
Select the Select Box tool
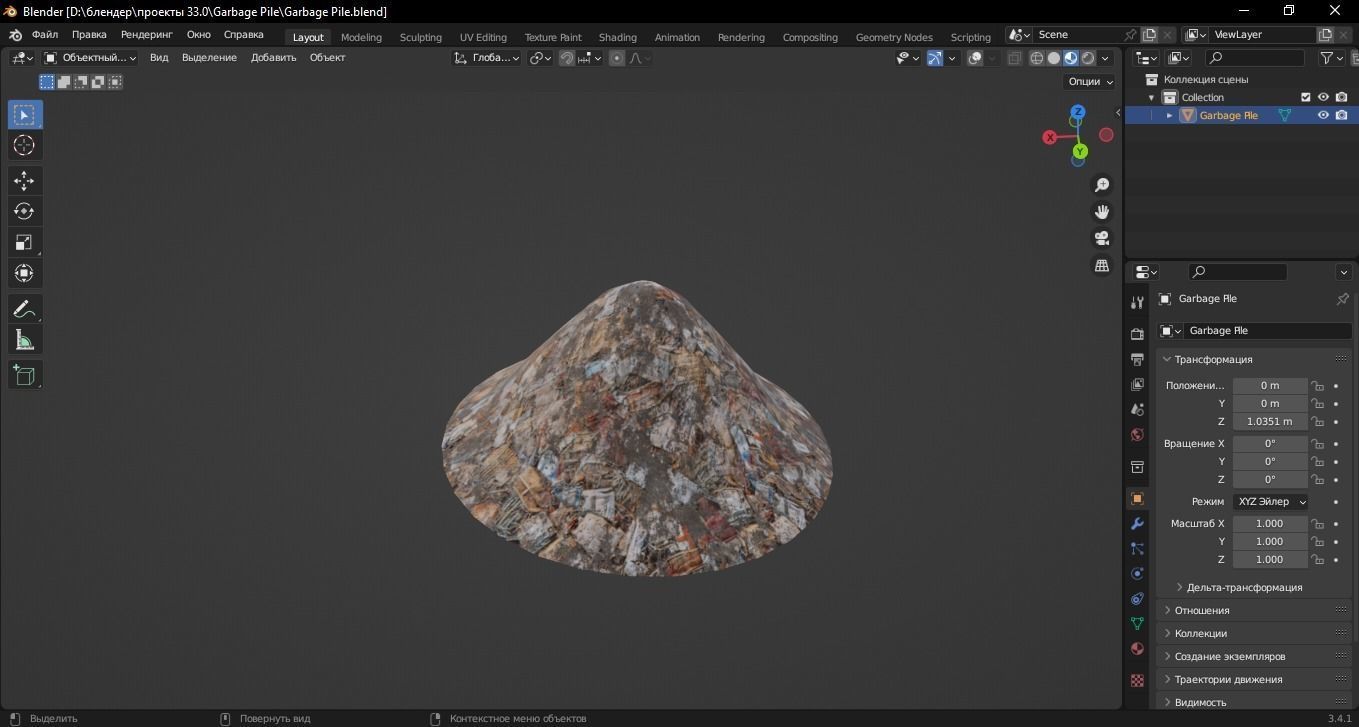pos(24,115)
